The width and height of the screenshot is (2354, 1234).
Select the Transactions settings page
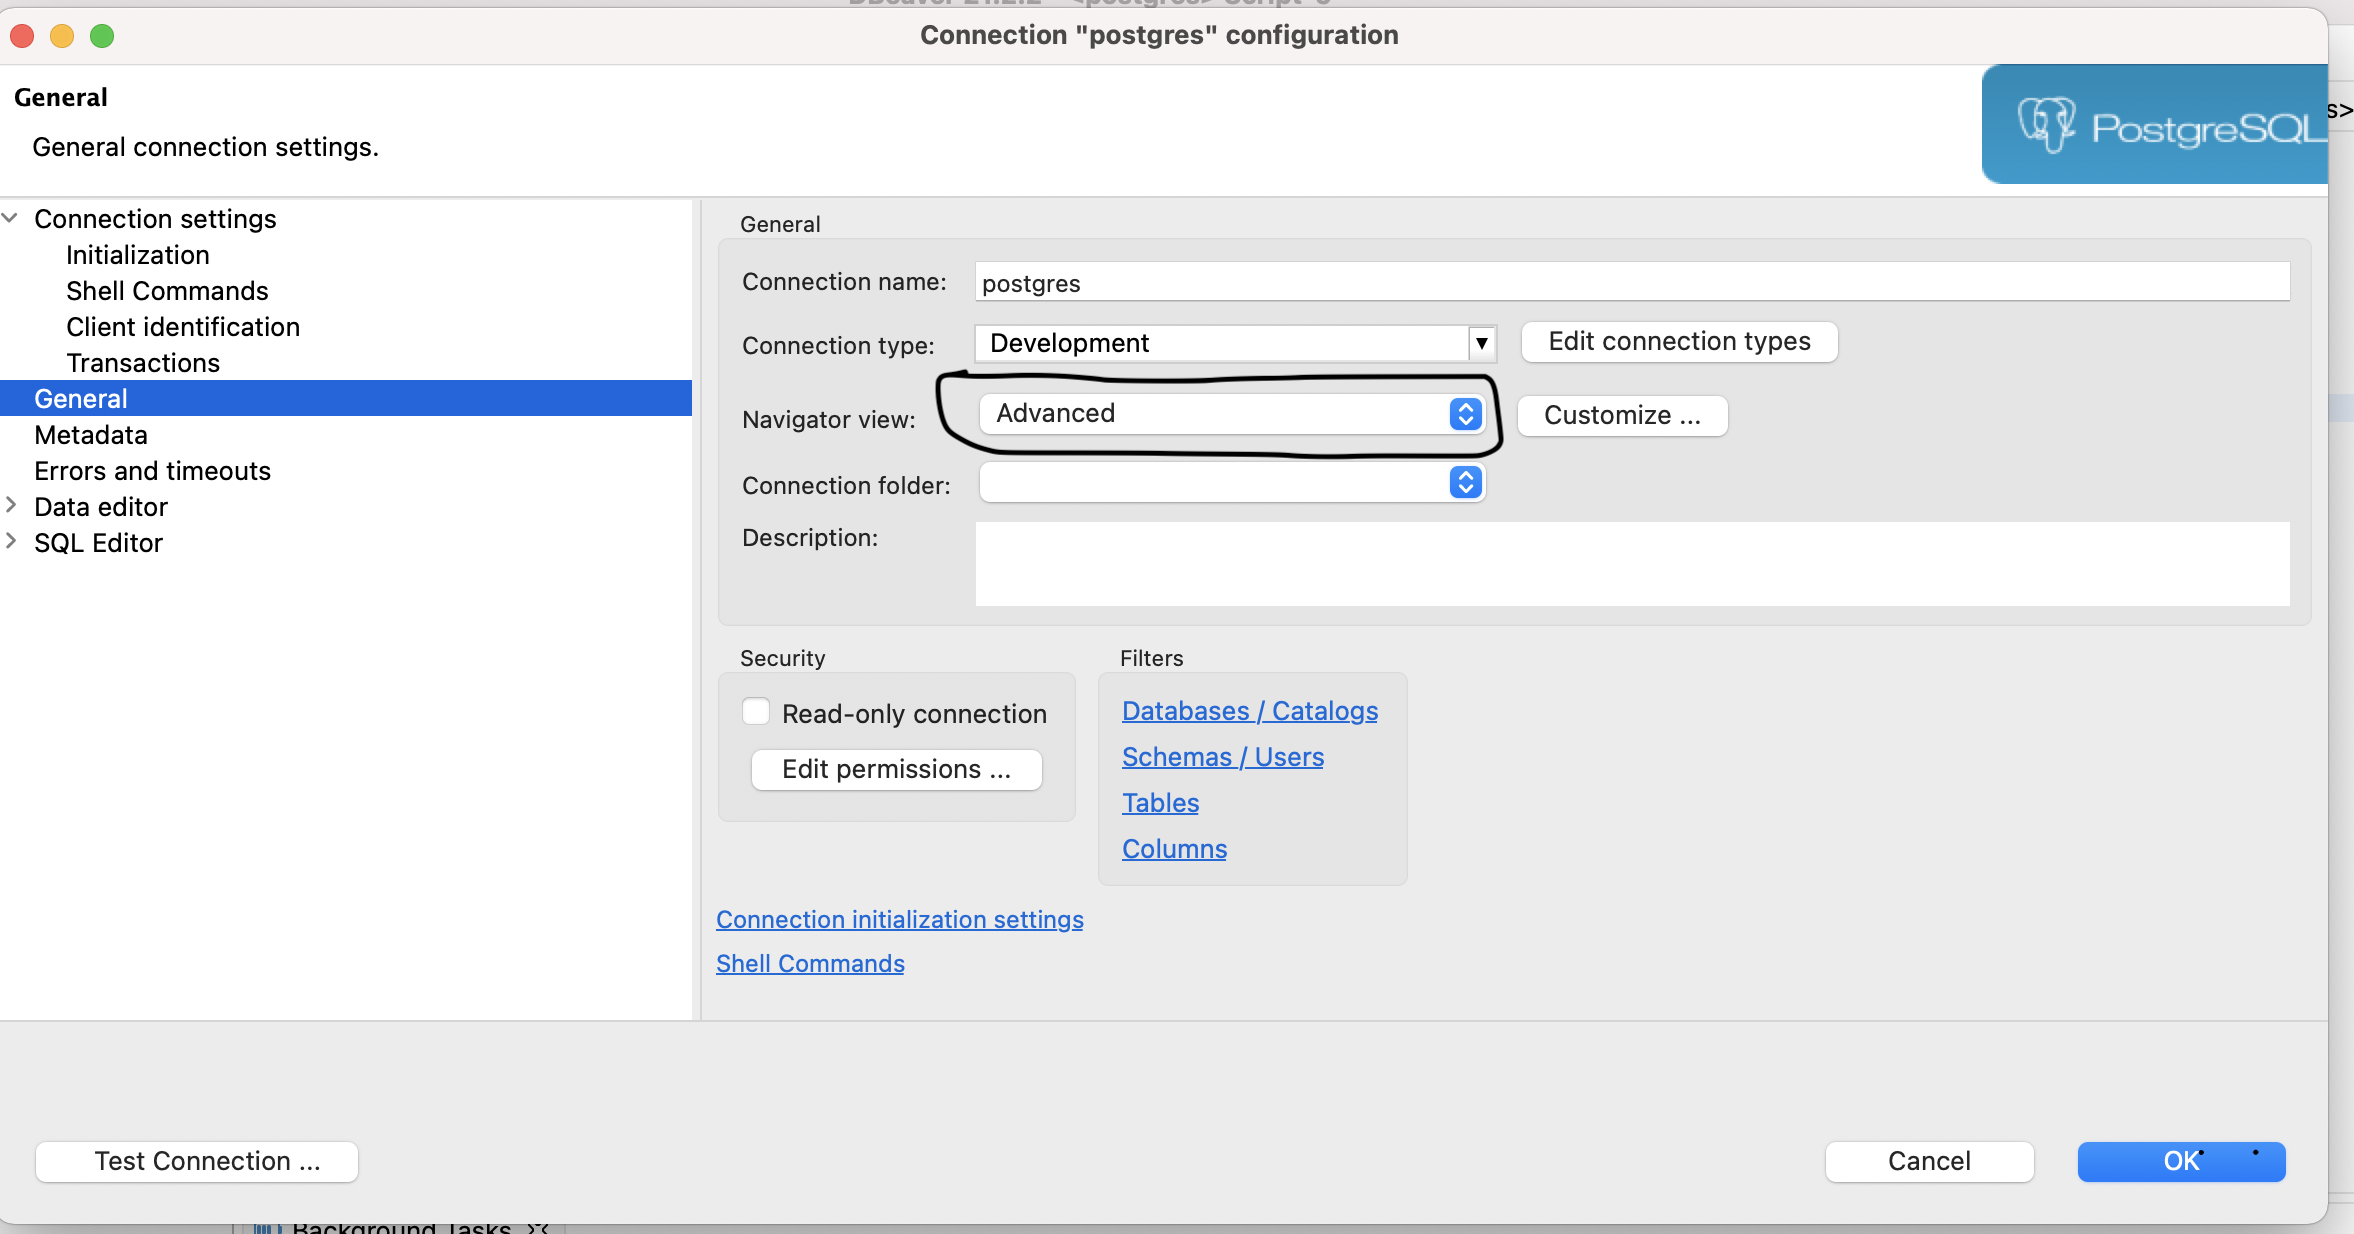pyautogui.click(x=143, y=362)
